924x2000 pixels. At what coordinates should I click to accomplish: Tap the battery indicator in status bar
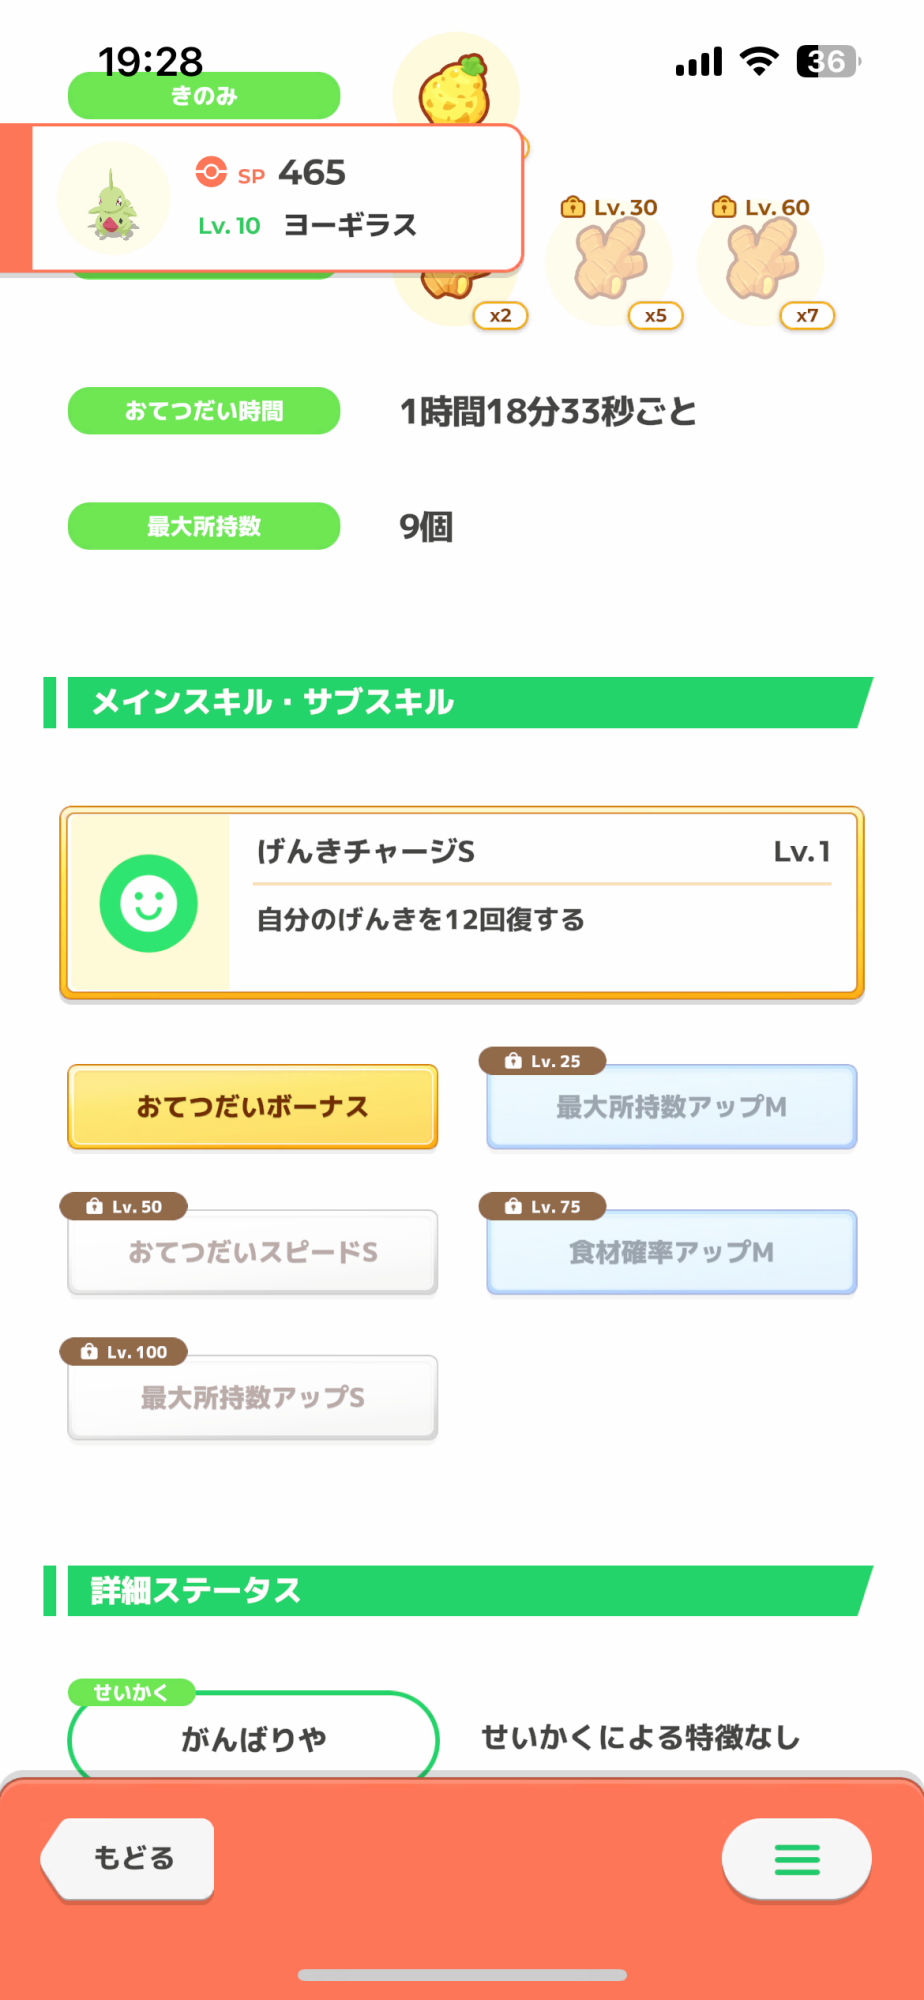828,62
